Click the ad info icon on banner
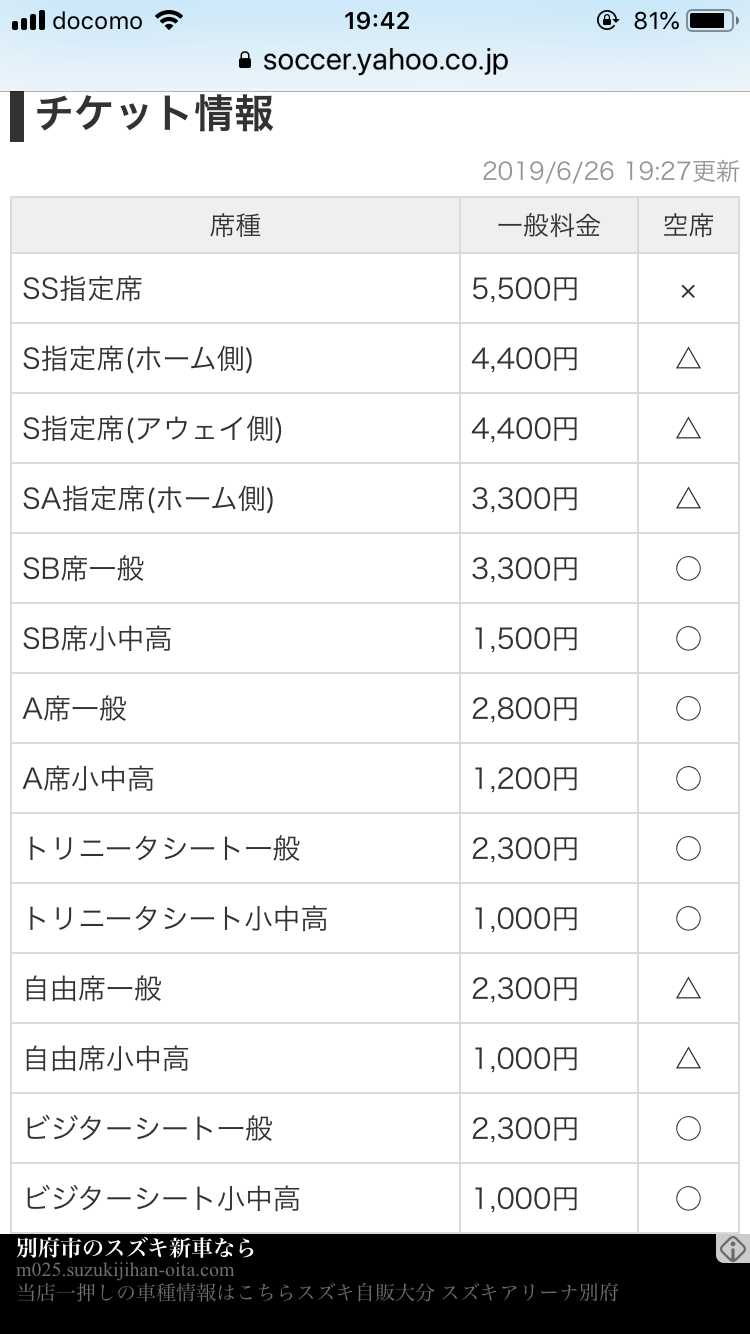750x1334 pixels. [x=733, y=1248]
